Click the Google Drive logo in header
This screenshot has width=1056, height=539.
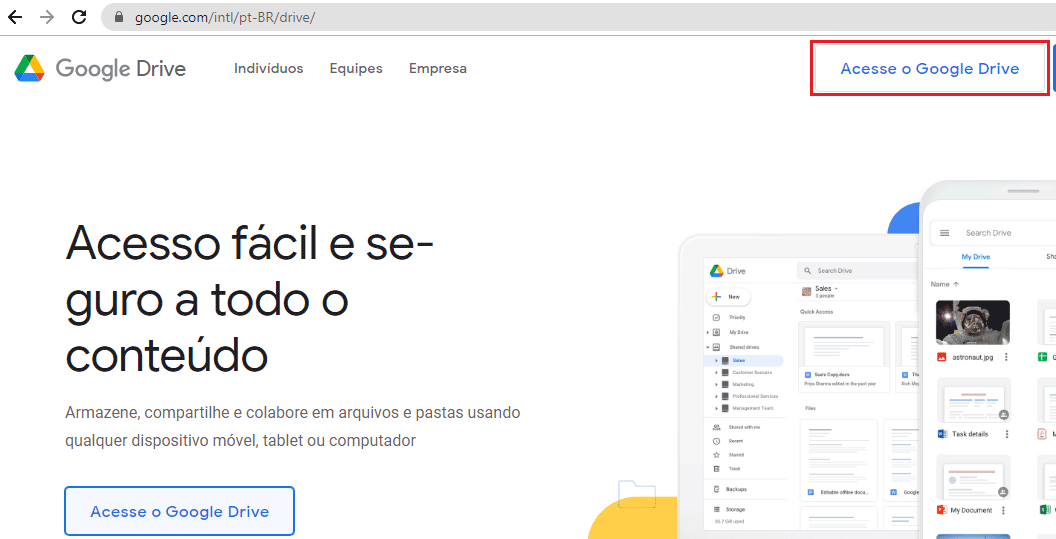(100, 69)
